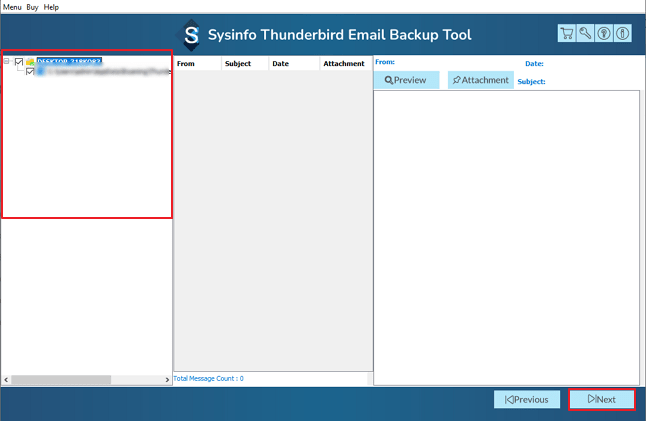Click the tree panel horizontal scrollbar thumb

(x=61, y=379)
